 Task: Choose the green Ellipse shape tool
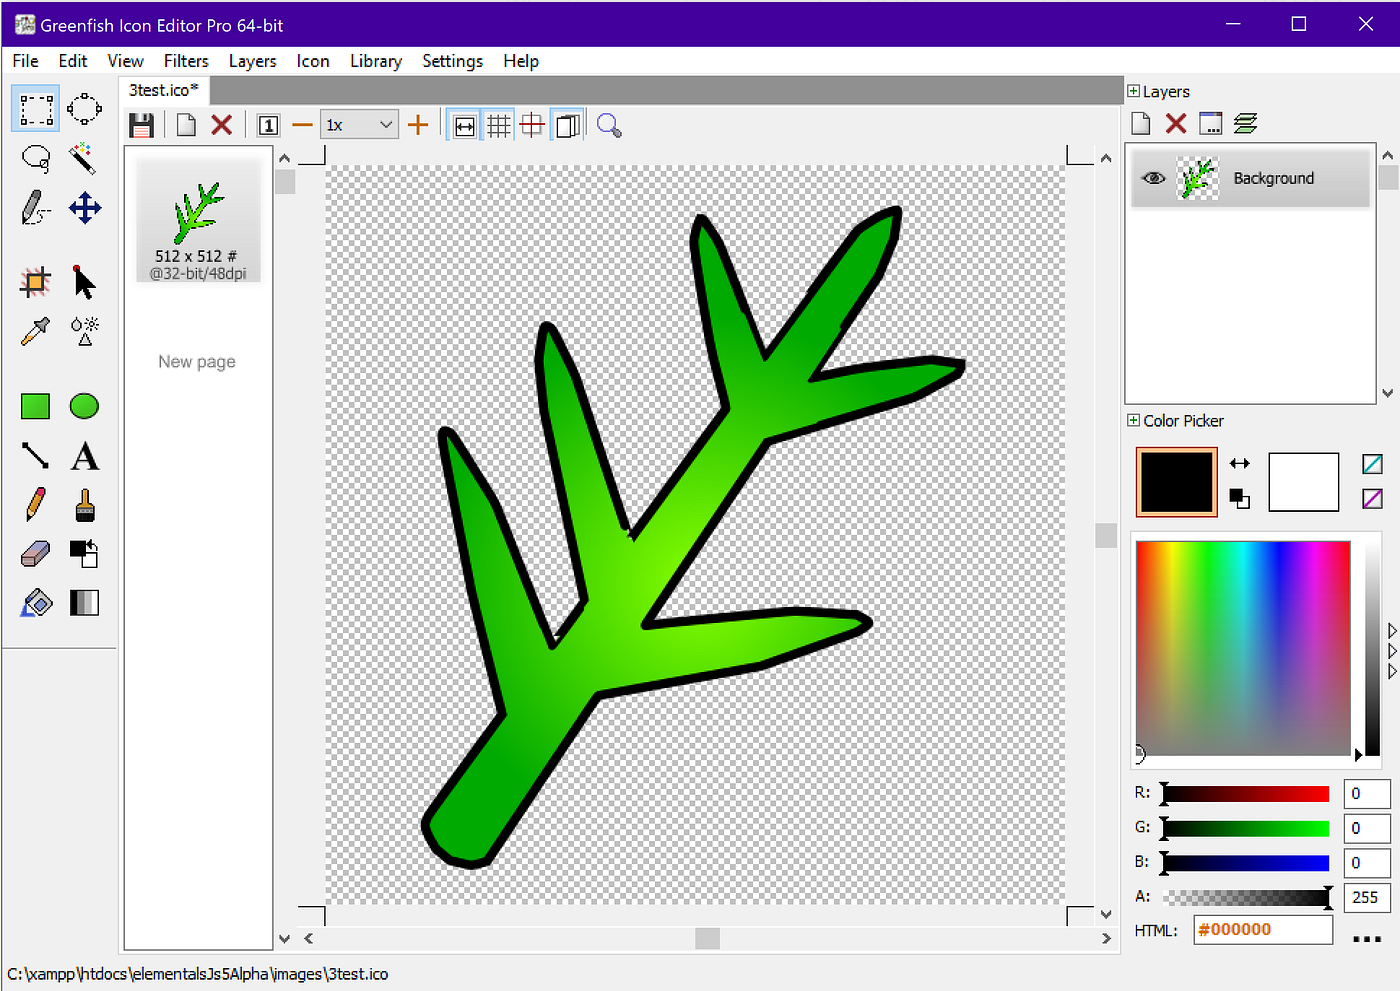[84, 406]
